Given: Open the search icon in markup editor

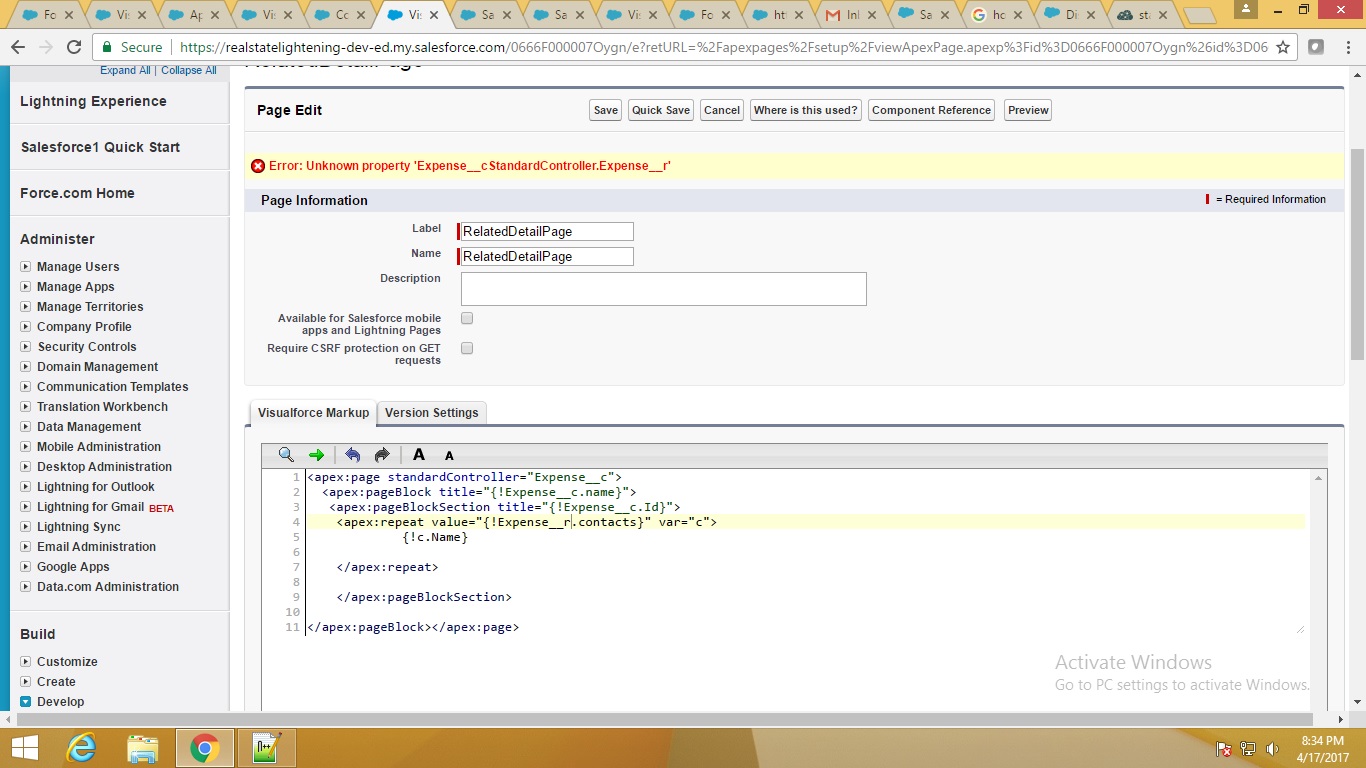Looking at the screenshot, I should pyautogui.click(x=286, y=455).
